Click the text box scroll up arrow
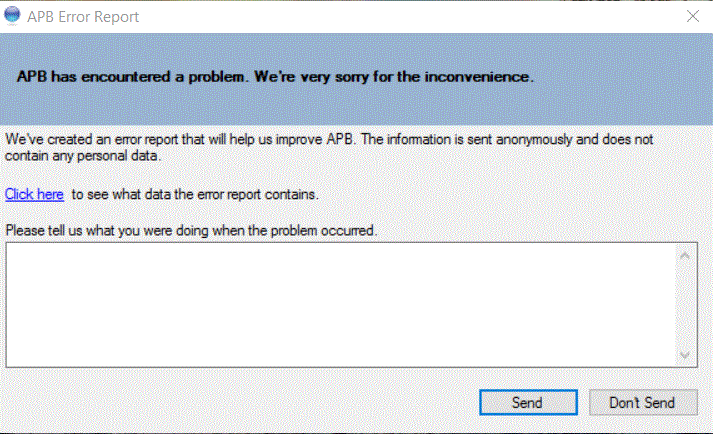This screenshot has height=434, width=713. click(685, 257)
